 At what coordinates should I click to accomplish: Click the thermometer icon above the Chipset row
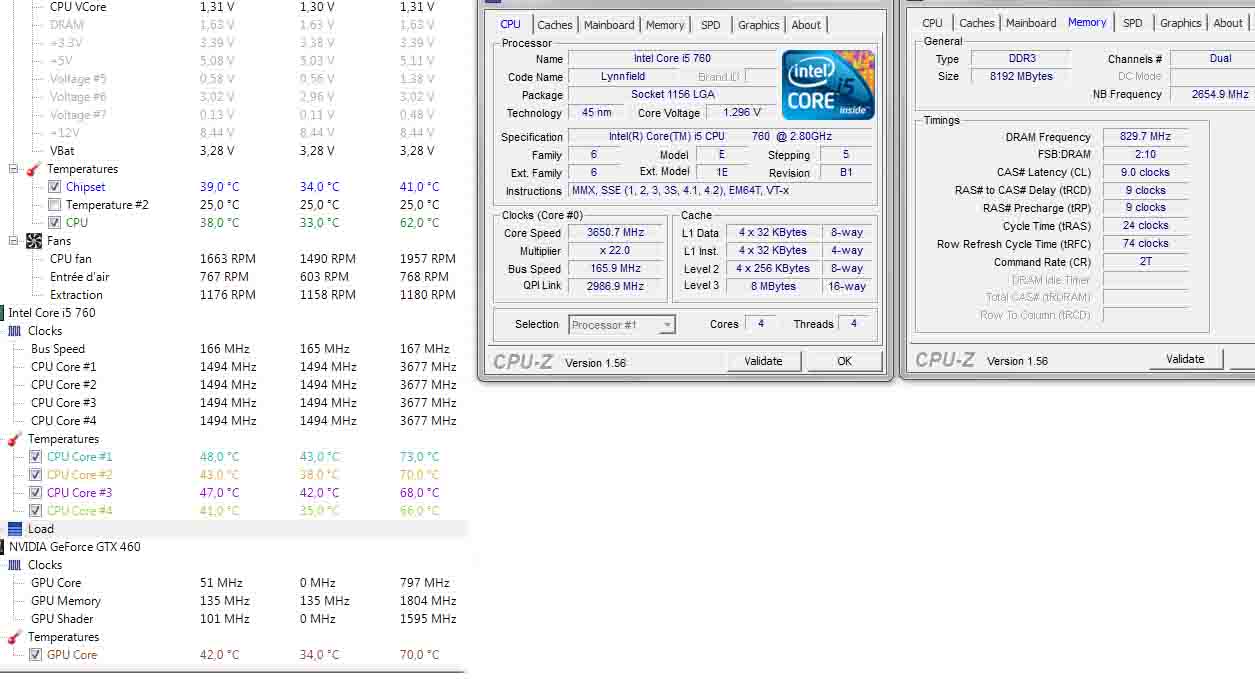click(x=34, y=169)
